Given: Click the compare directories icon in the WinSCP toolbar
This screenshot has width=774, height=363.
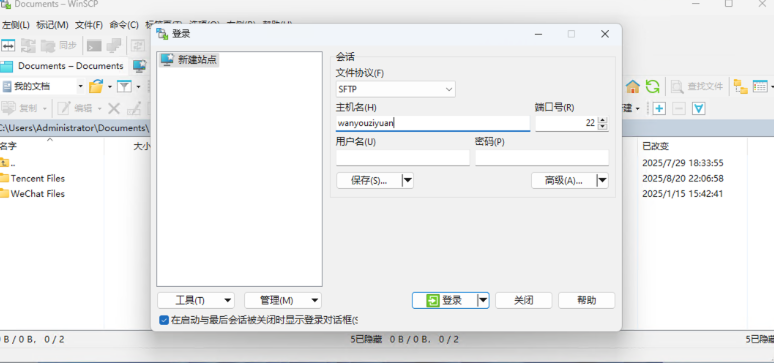Looking at the screenshot, I should click(x=8, y=45).
